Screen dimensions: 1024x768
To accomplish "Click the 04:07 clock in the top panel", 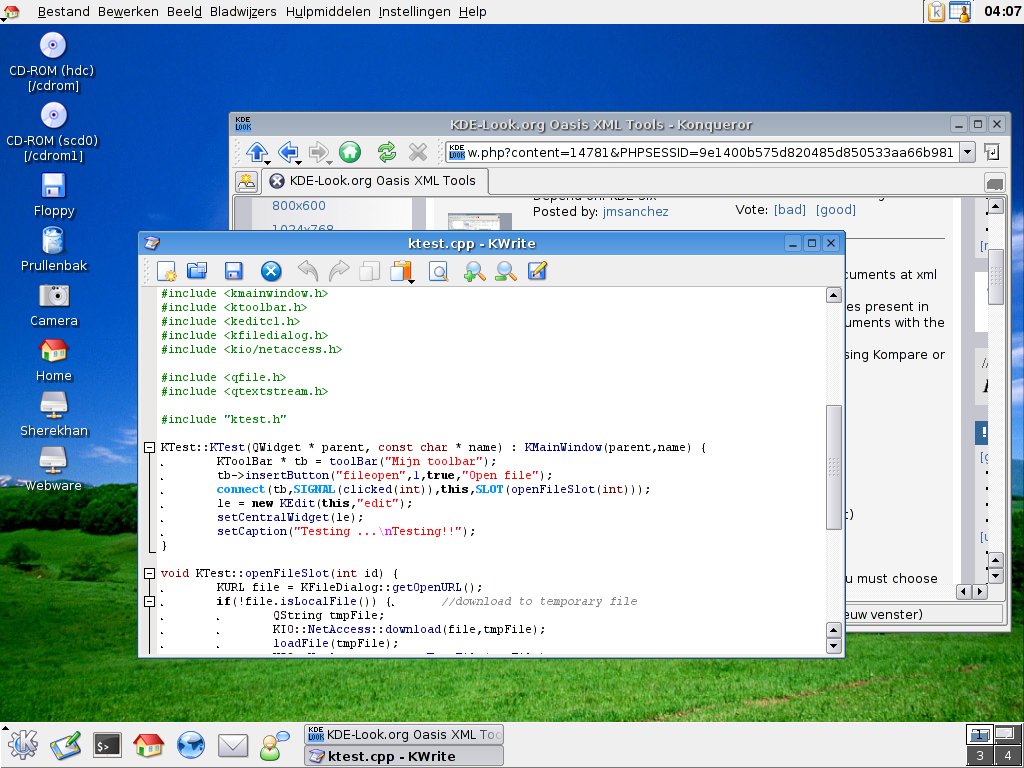I will 1002,11.
